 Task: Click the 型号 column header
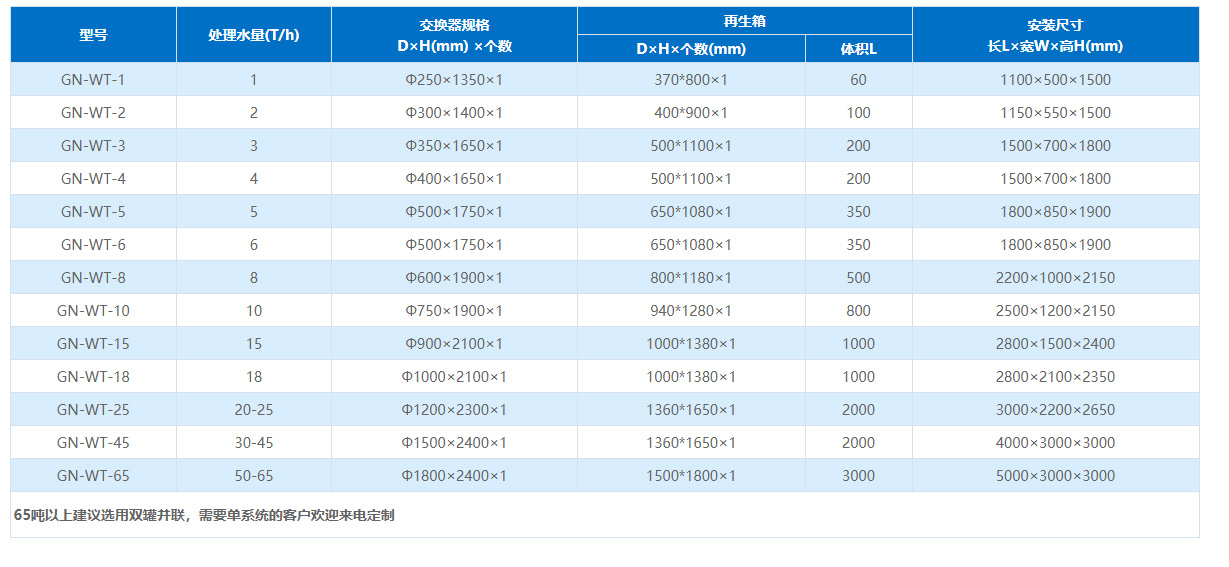click(x=93, y=35)
